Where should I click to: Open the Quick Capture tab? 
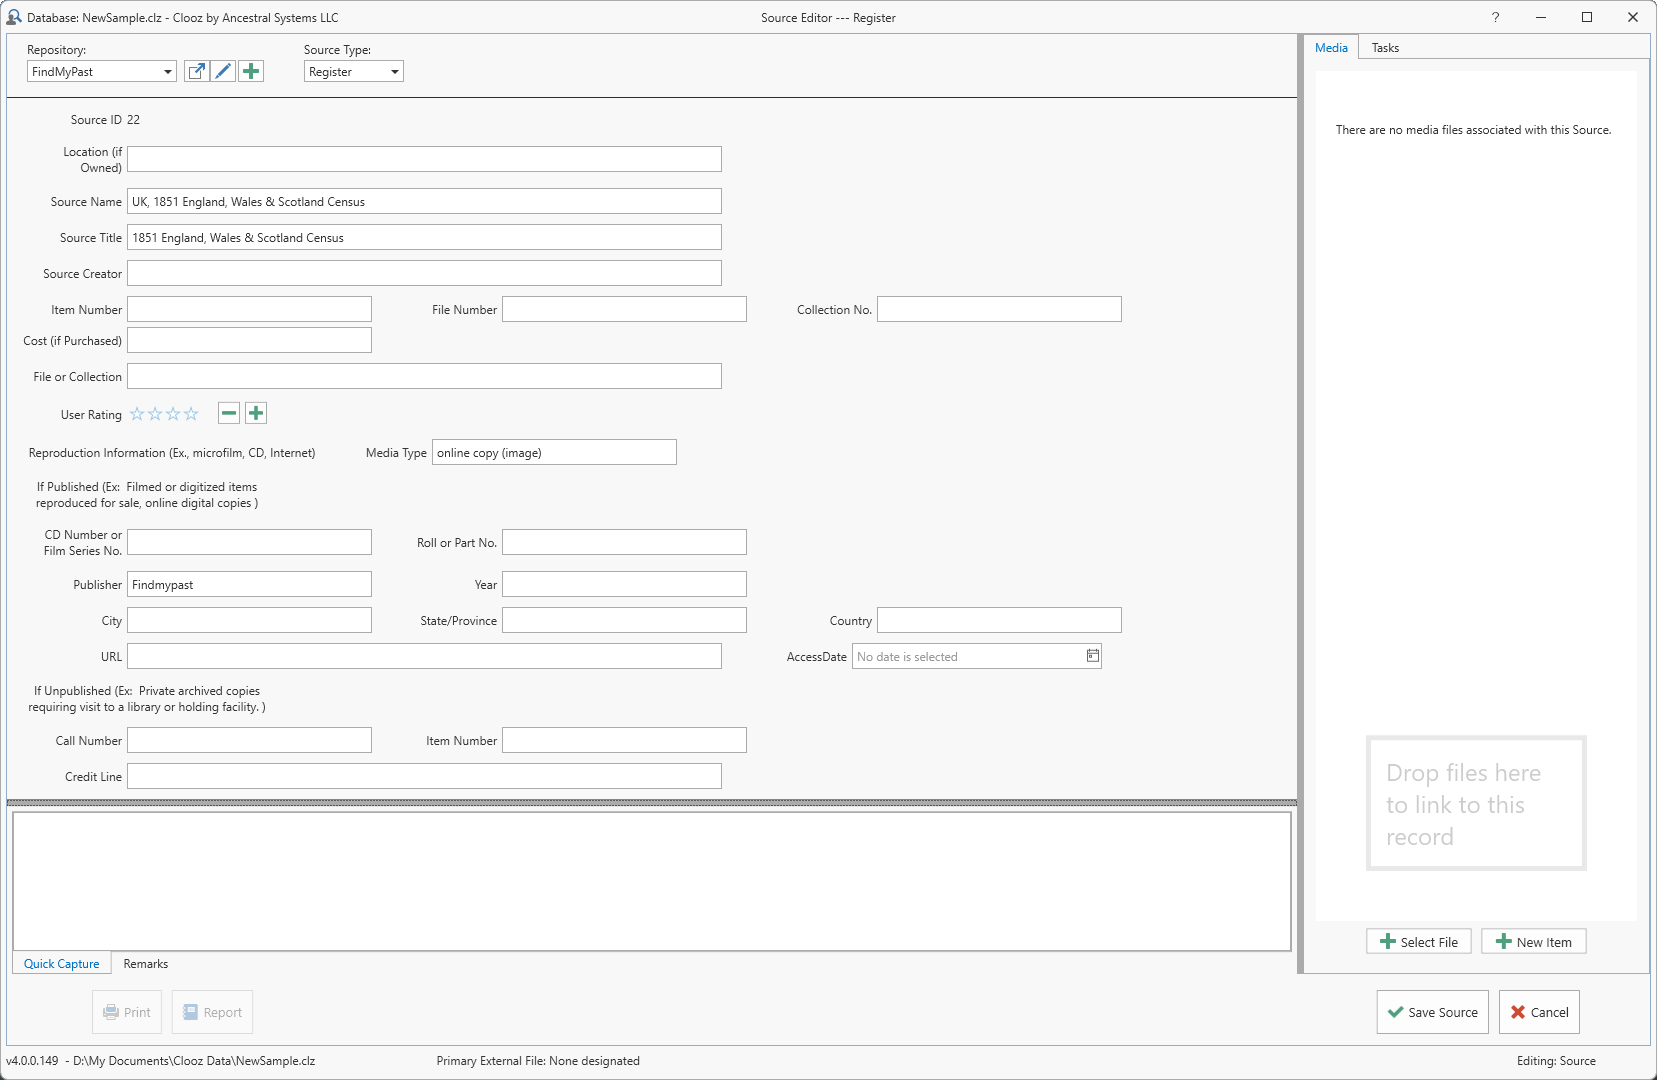(x=62, y=964)
